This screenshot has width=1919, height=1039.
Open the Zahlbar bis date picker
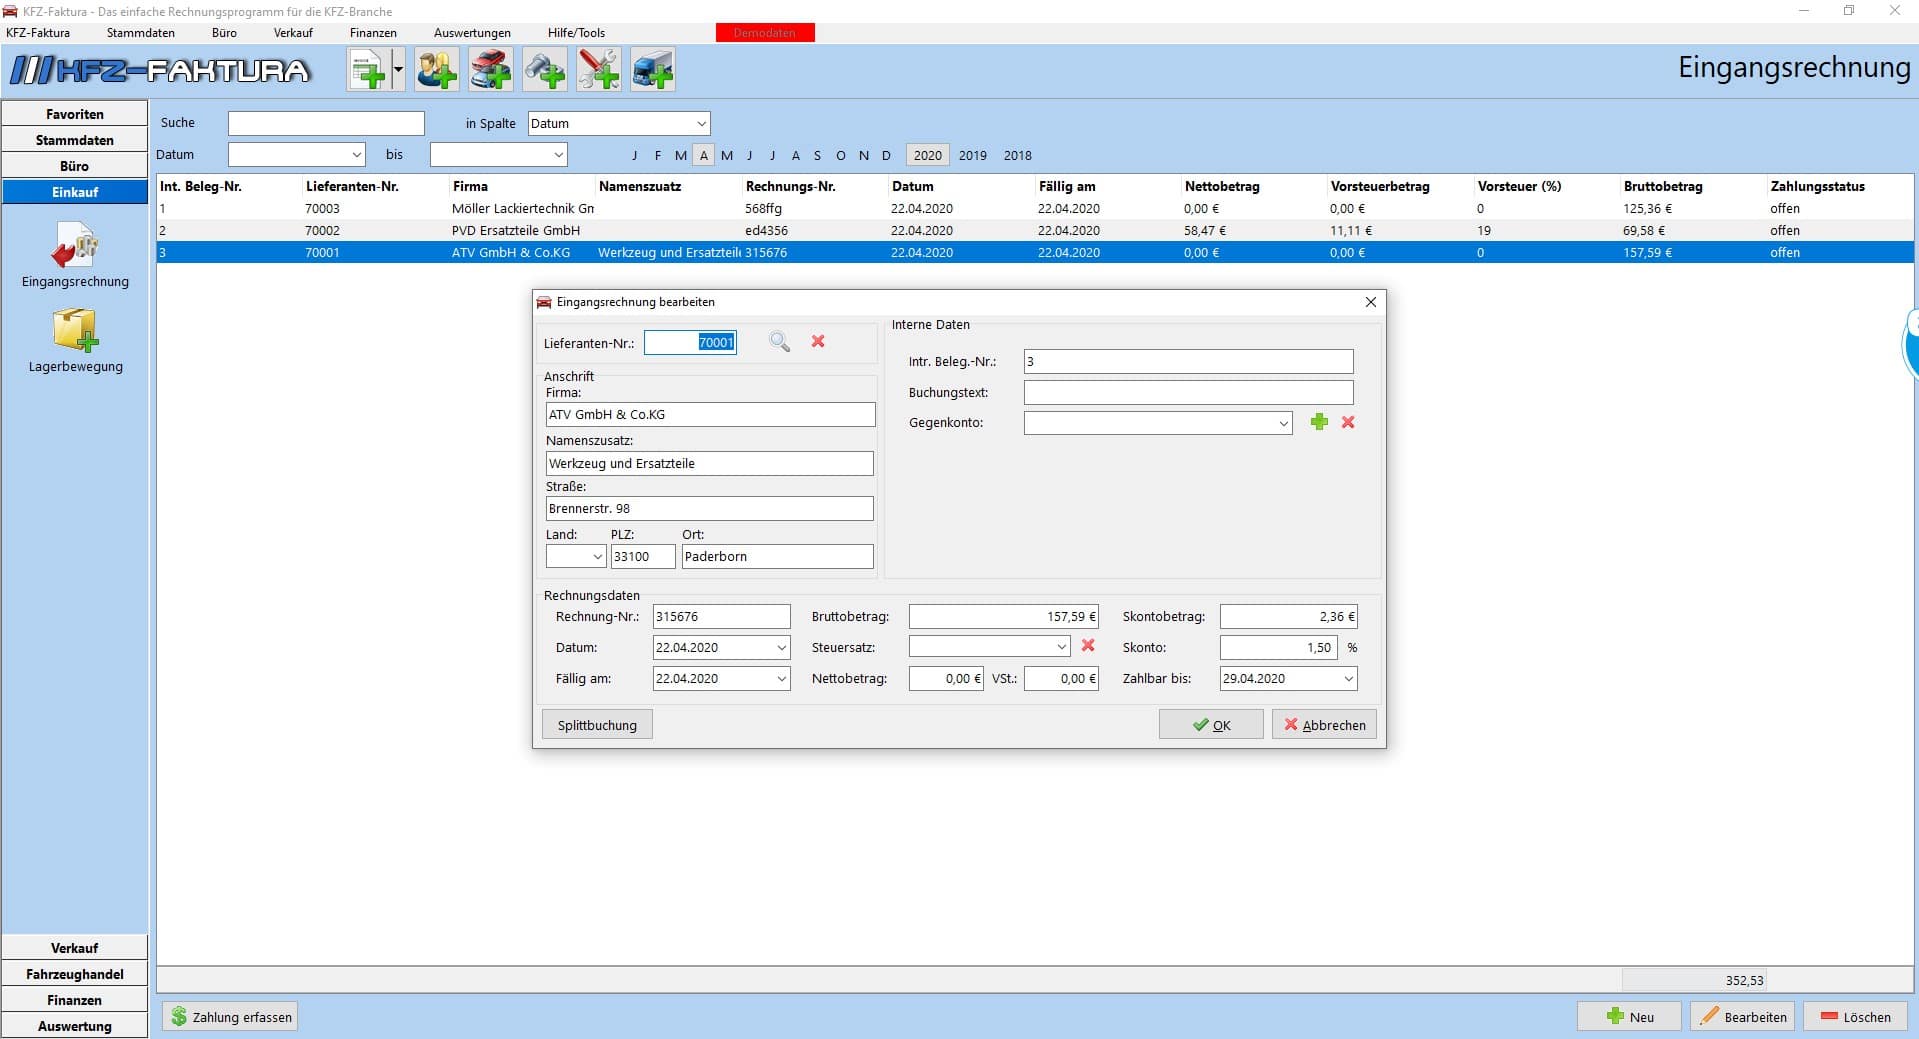coord(1349,679)
